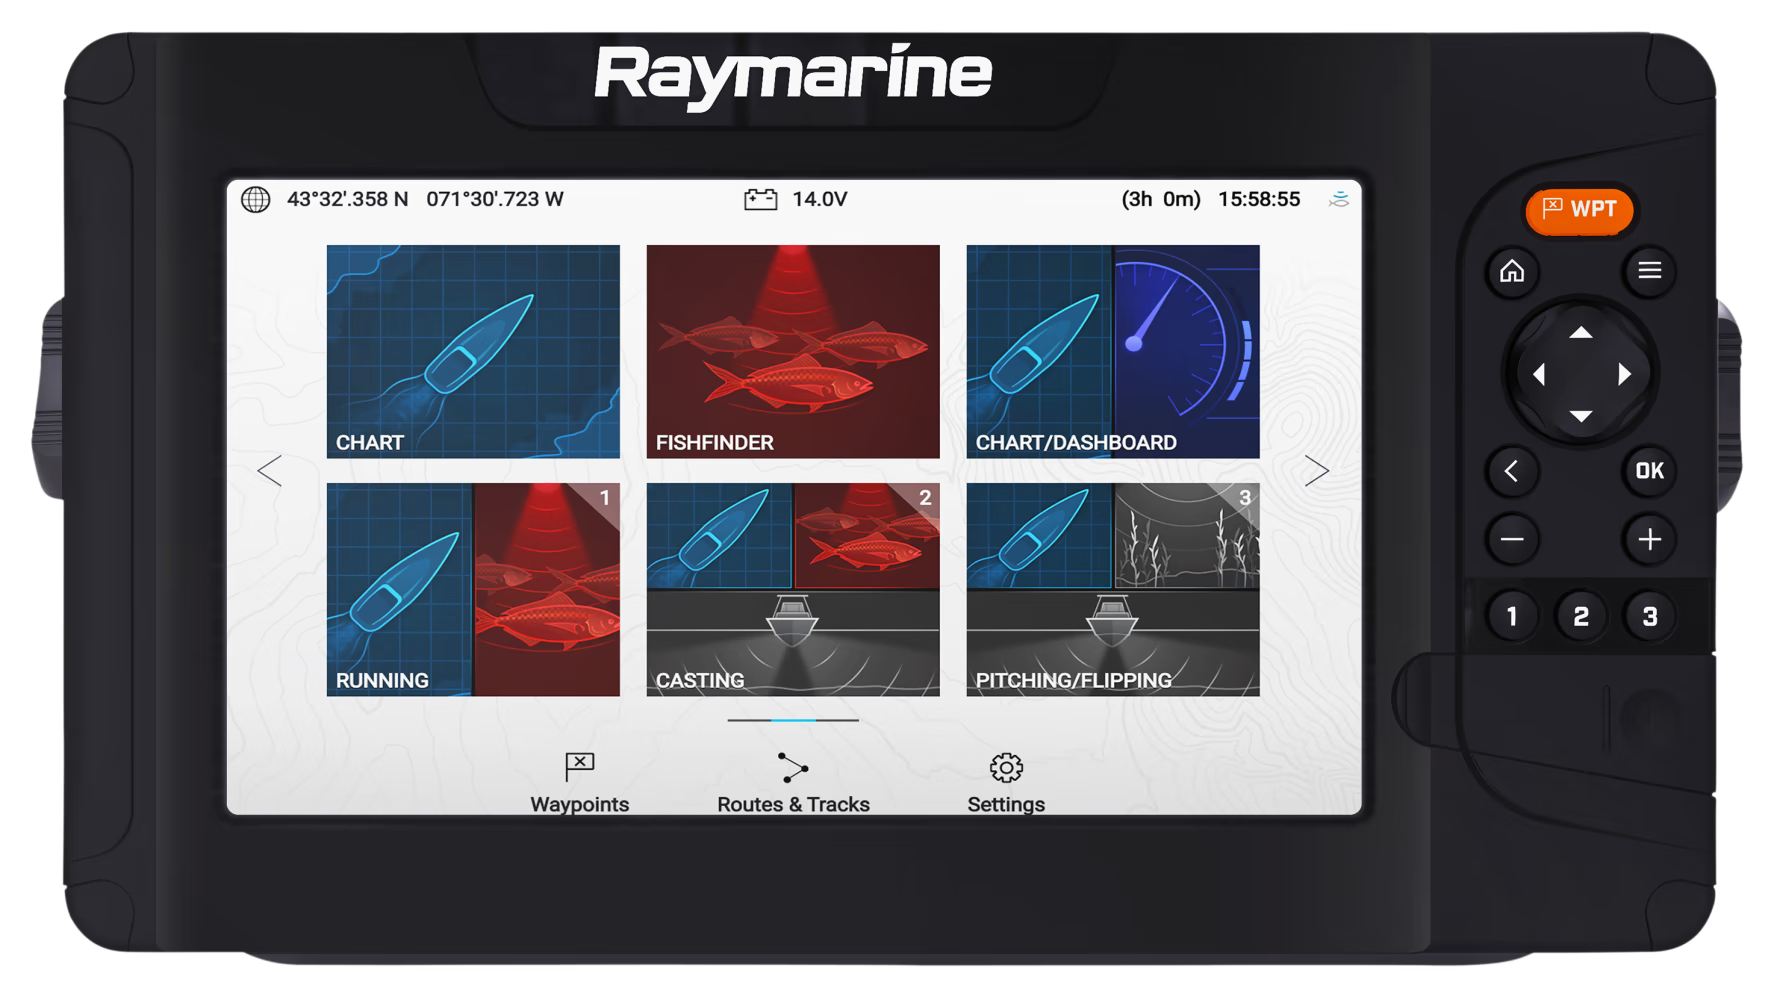This screenshot has width=1774, height=997.
Task: Click the 14.0V voltage value
Action: click(820, 199)
